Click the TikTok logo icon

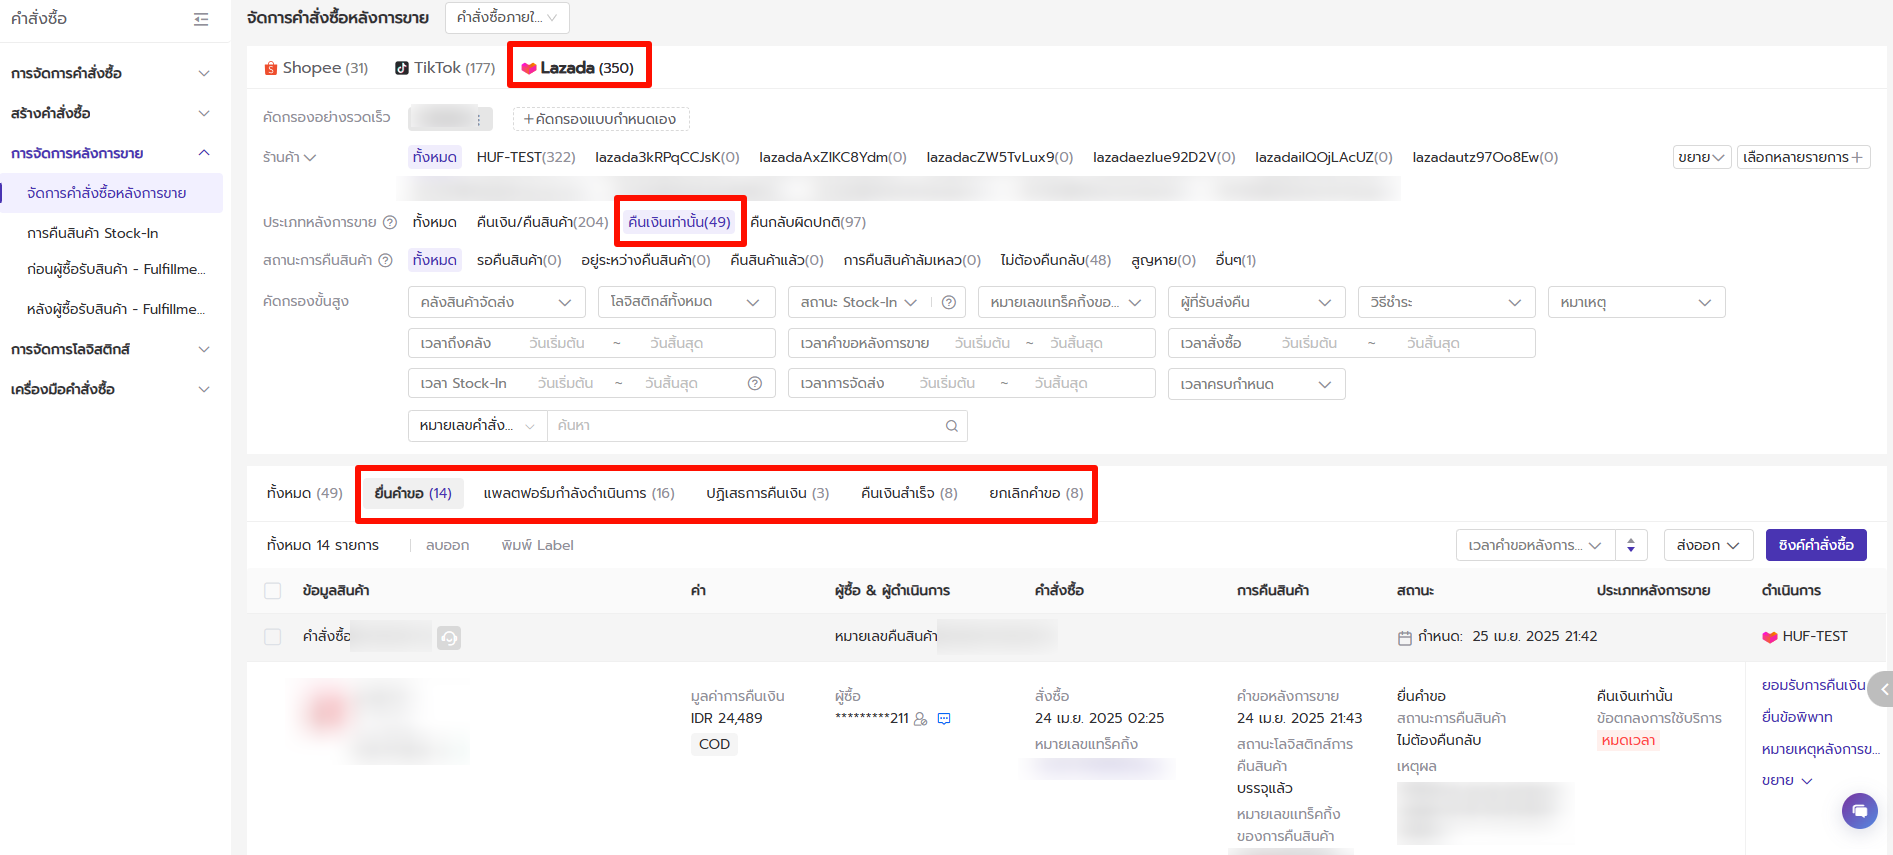pyautogui.click(x=402, y=68)
